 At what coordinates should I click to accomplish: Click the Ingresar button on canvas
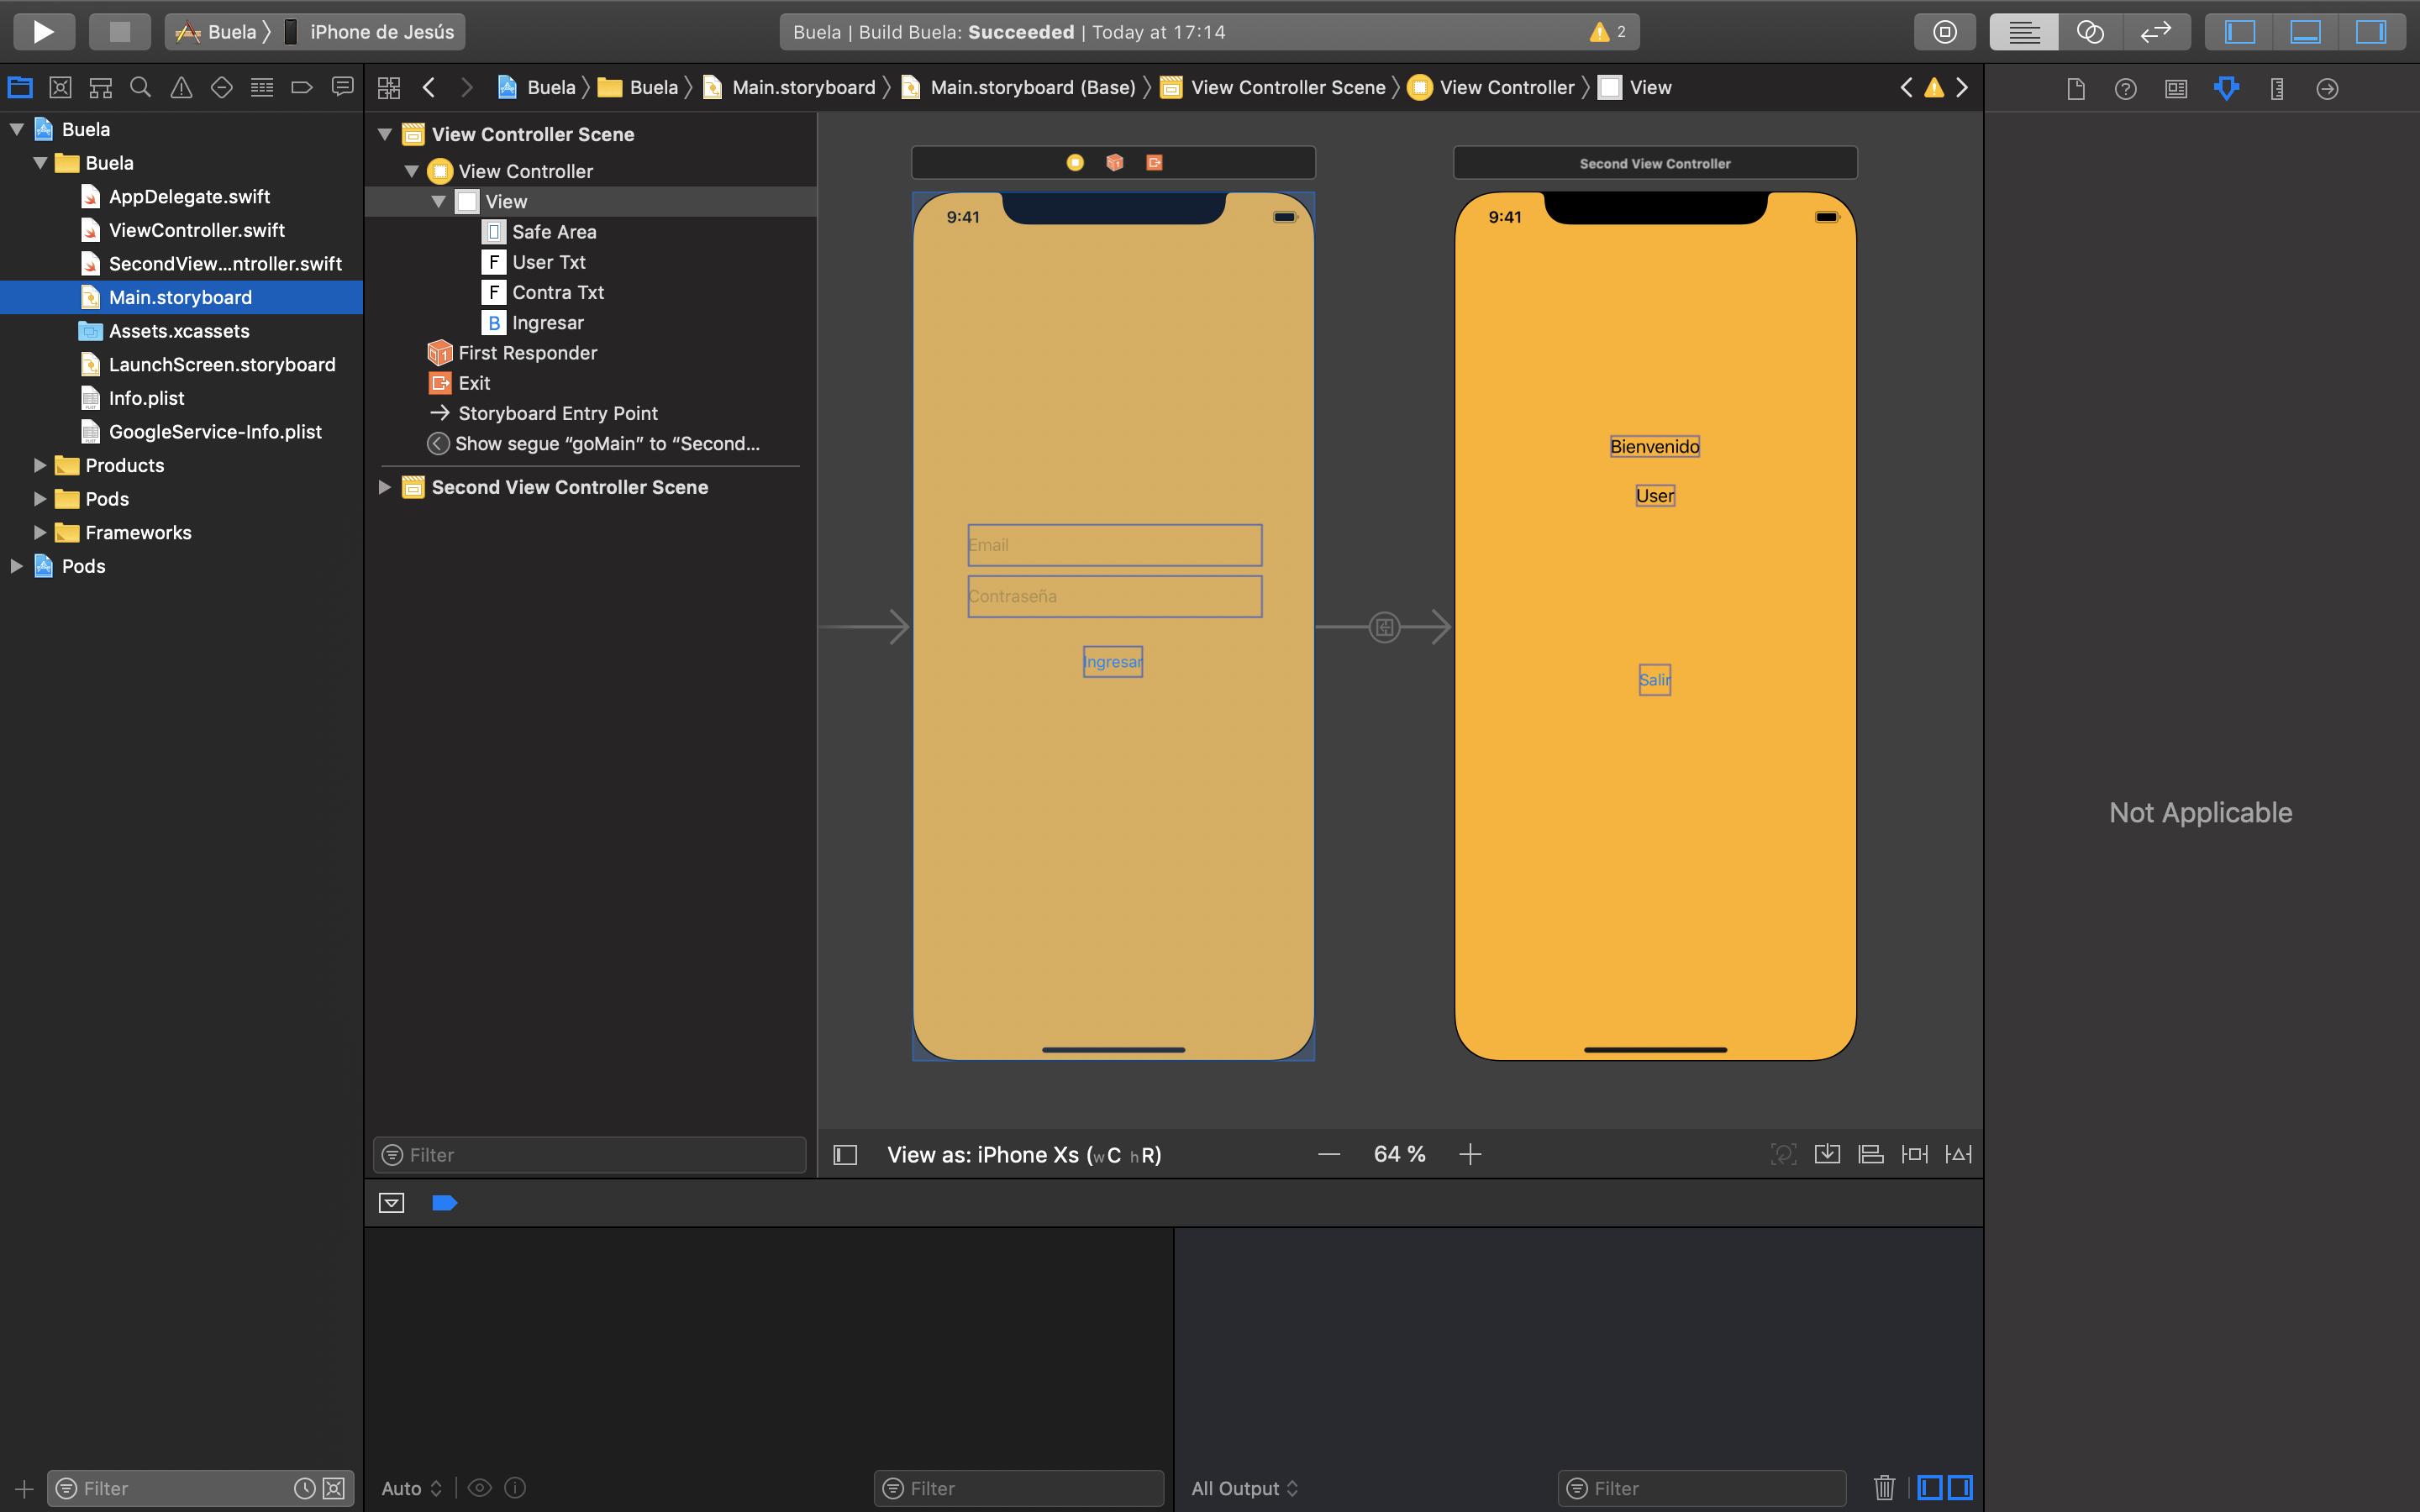1113,662
